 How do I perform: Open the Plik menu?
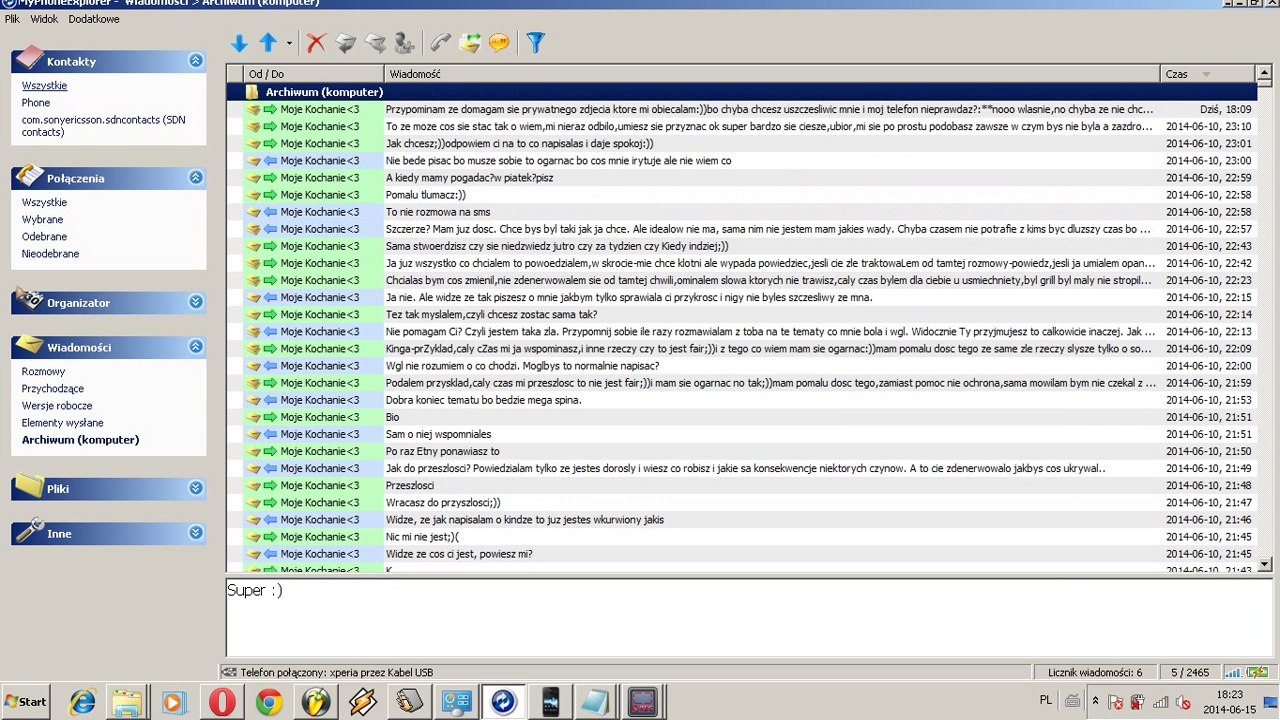point(12,19)
